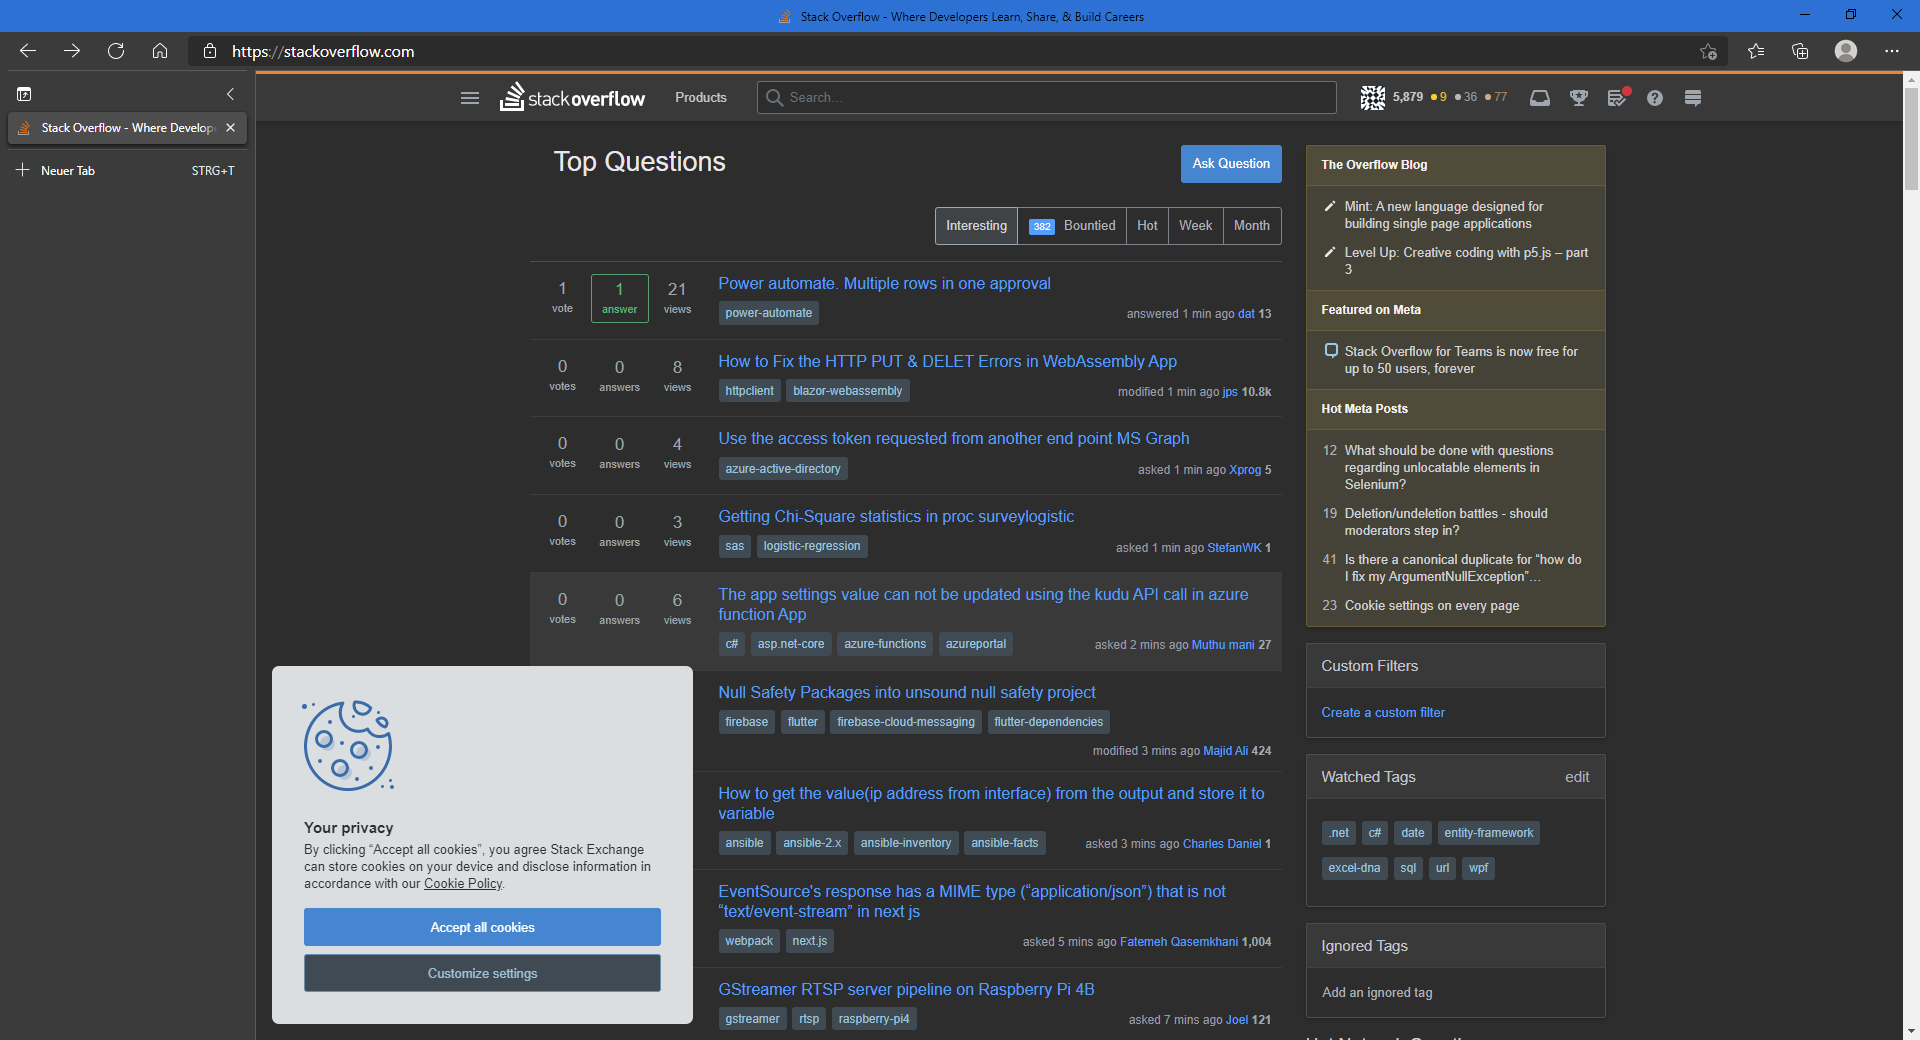Screen dimensions: 1920x1040
Task: Click Create a custom filter
Action: pos(1383,713)
